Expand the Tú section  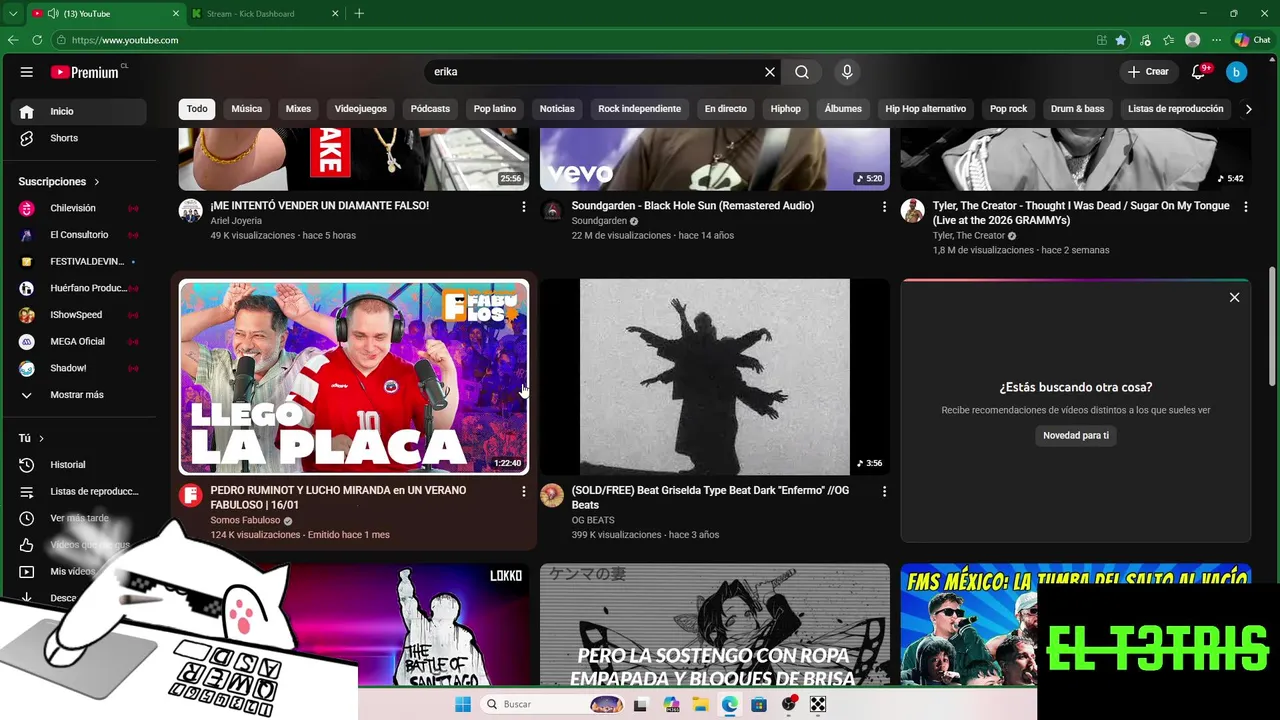click(31, 438)
